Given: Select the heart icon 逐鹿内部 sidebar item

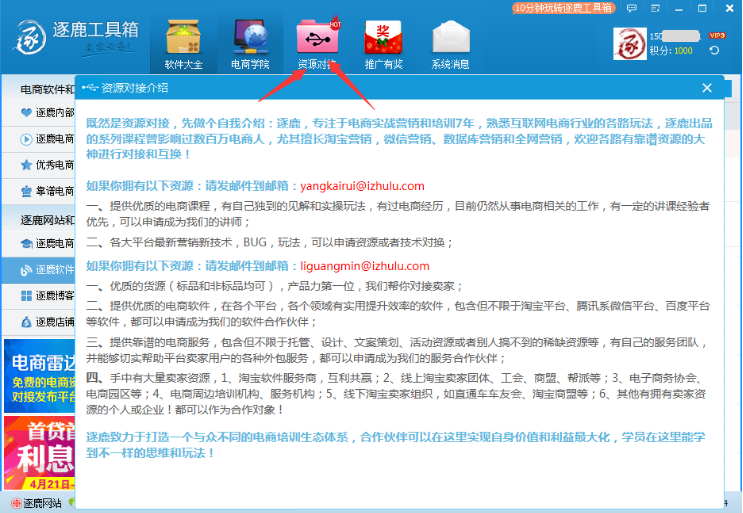Looking at the screenshot, I should point(38,113).
